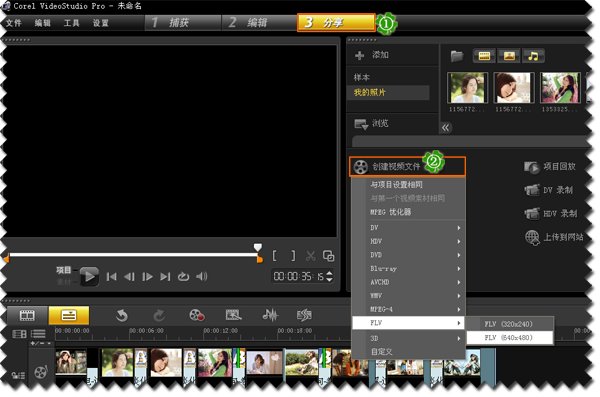Select second portrait thumbnail in library
This screenshot has height=397, width=600.
point(514,88)
